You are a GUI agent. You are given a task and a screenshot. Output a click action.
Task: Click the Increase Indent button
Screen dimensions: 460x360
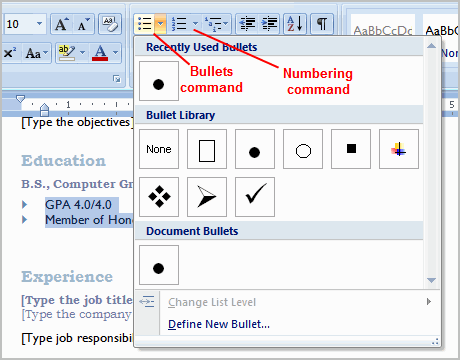[x=269, y=24]
